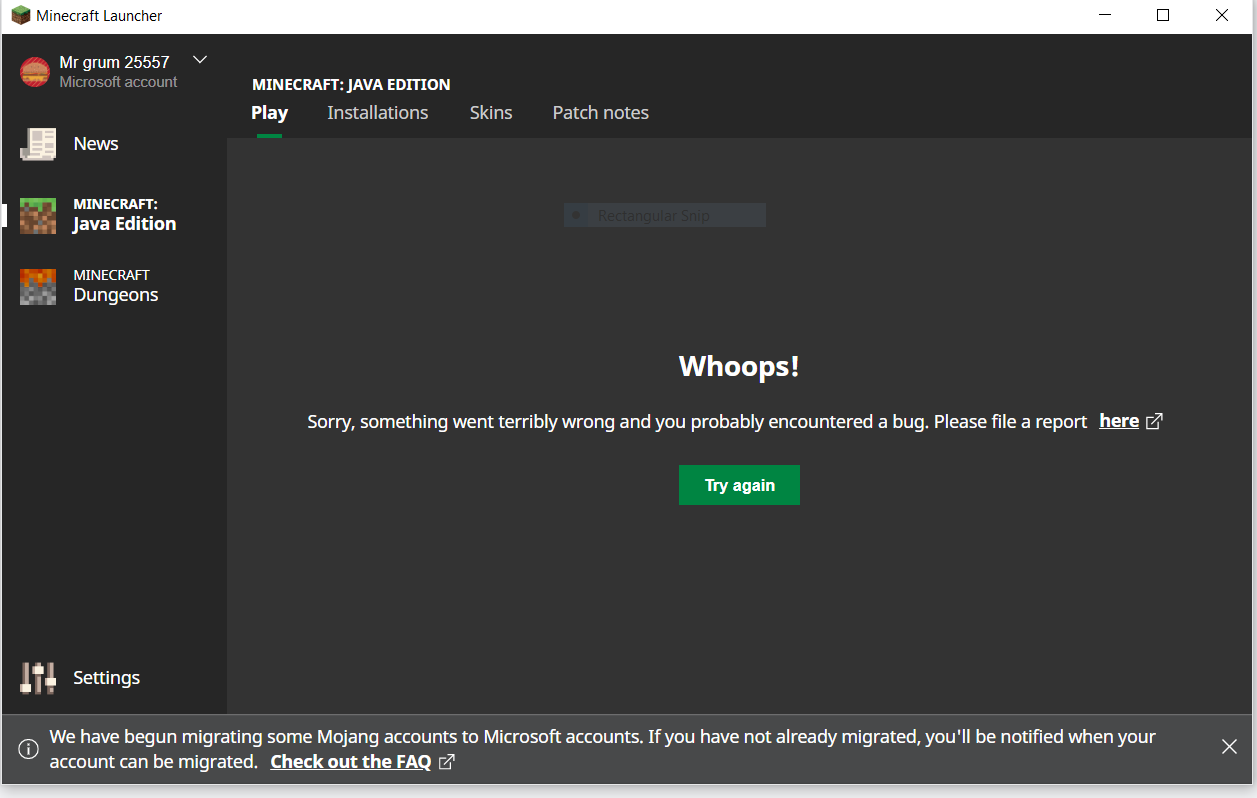
Task: Click the 'Rectangular Snip' ghost label
Action: pyautogui.click(x=653, y=216)
